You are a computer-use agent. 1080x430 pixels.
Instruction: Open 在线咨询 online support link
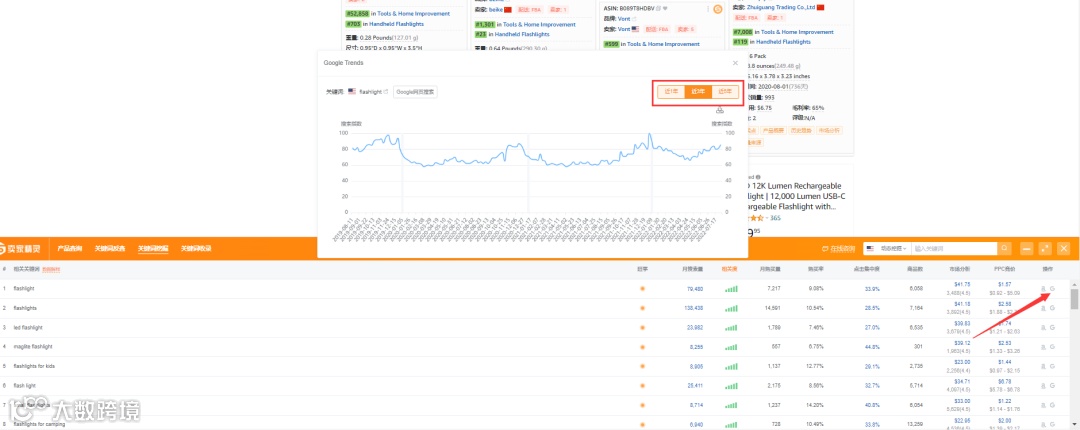[x=838, y=248]
